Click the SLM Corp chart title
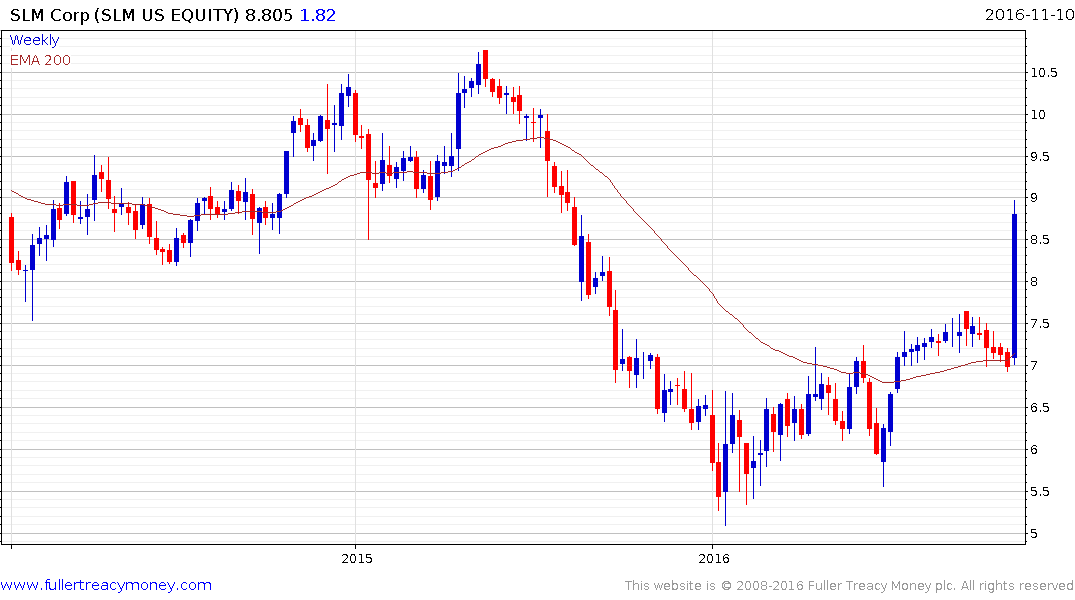1075x600 pixels. [125, 15]
